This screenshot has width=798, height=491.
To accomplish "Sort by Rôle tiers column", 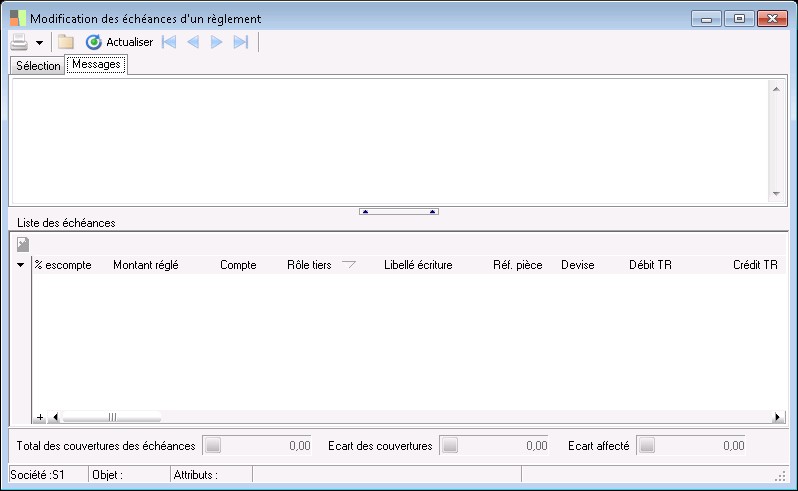I will (309, 265).
